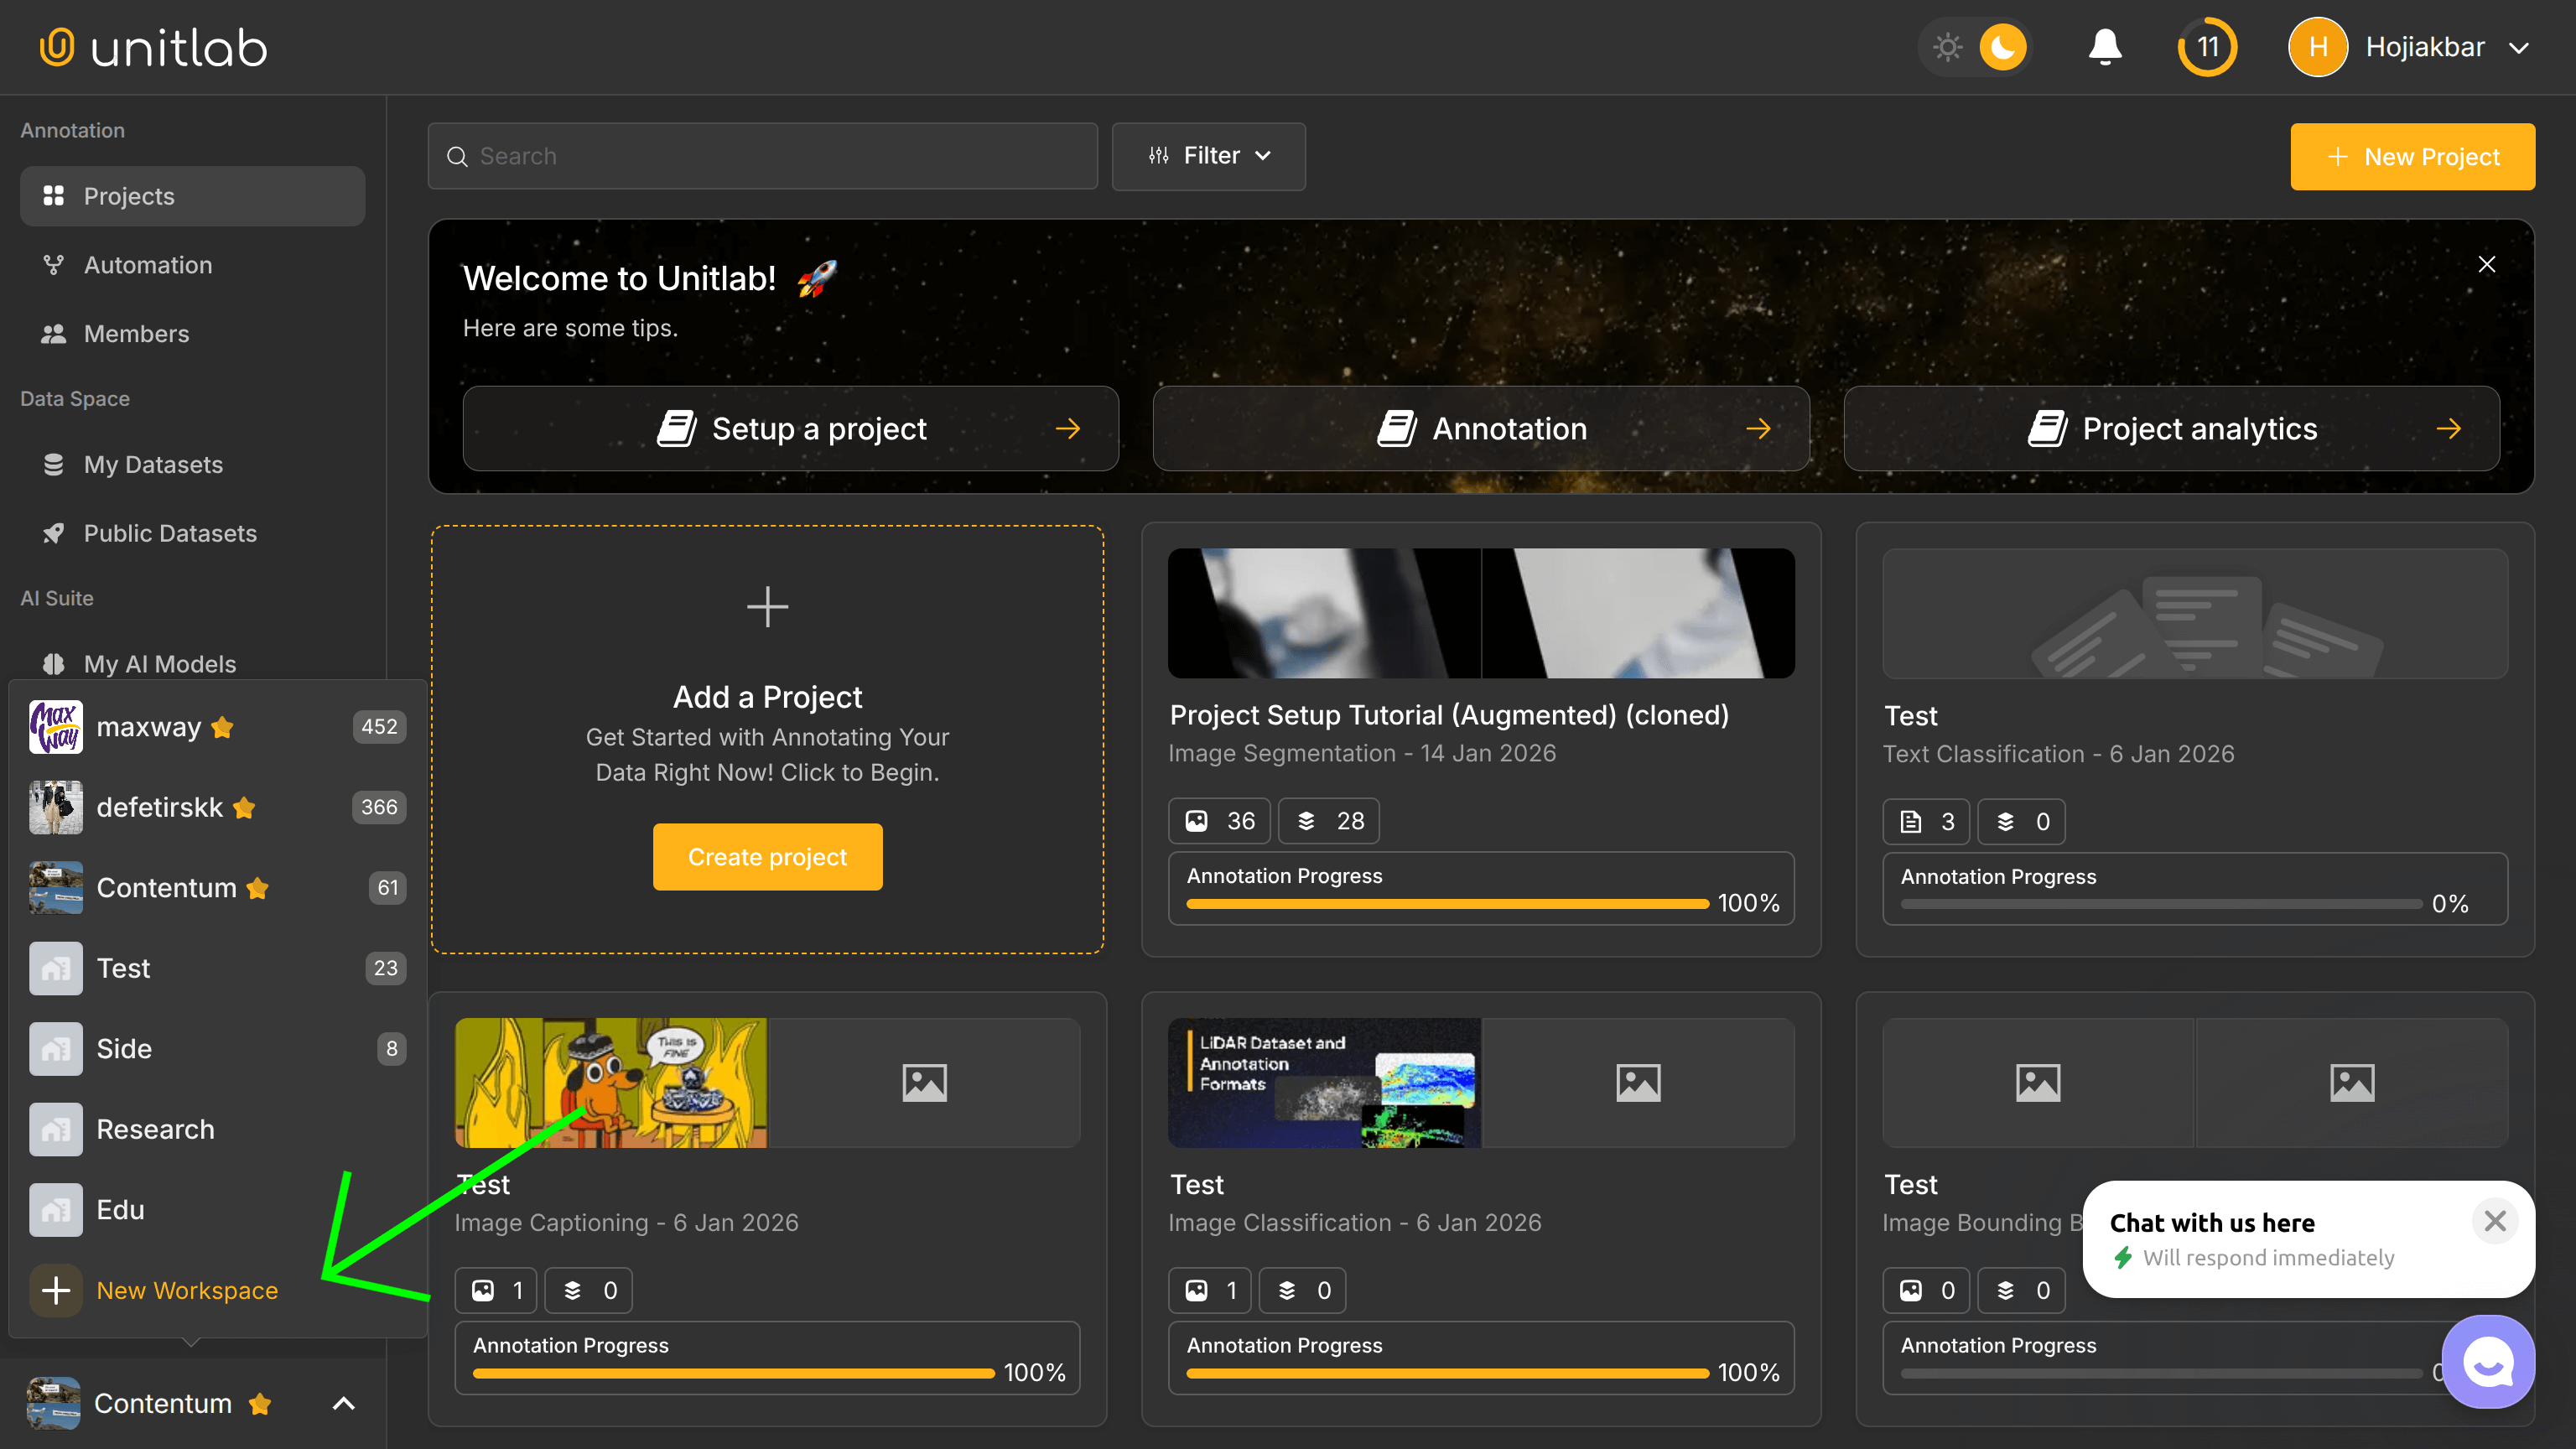Click the Unitlab logo
This screenshot has width=2576, height=1449.
152,45
